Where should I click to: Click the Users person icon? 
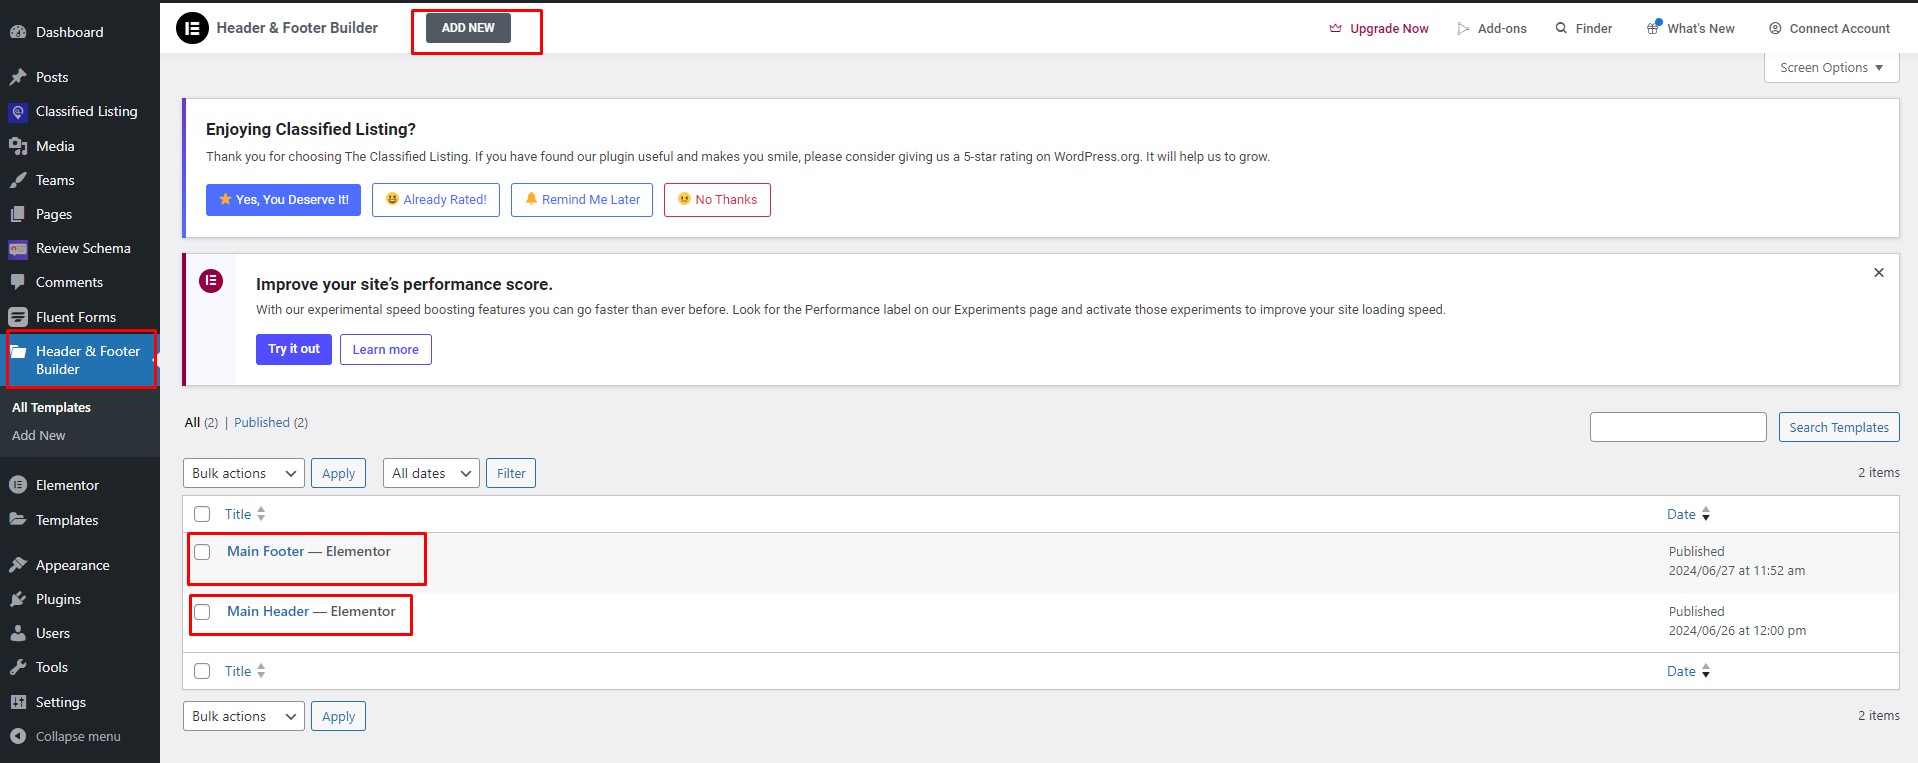[x=18, y=633]
